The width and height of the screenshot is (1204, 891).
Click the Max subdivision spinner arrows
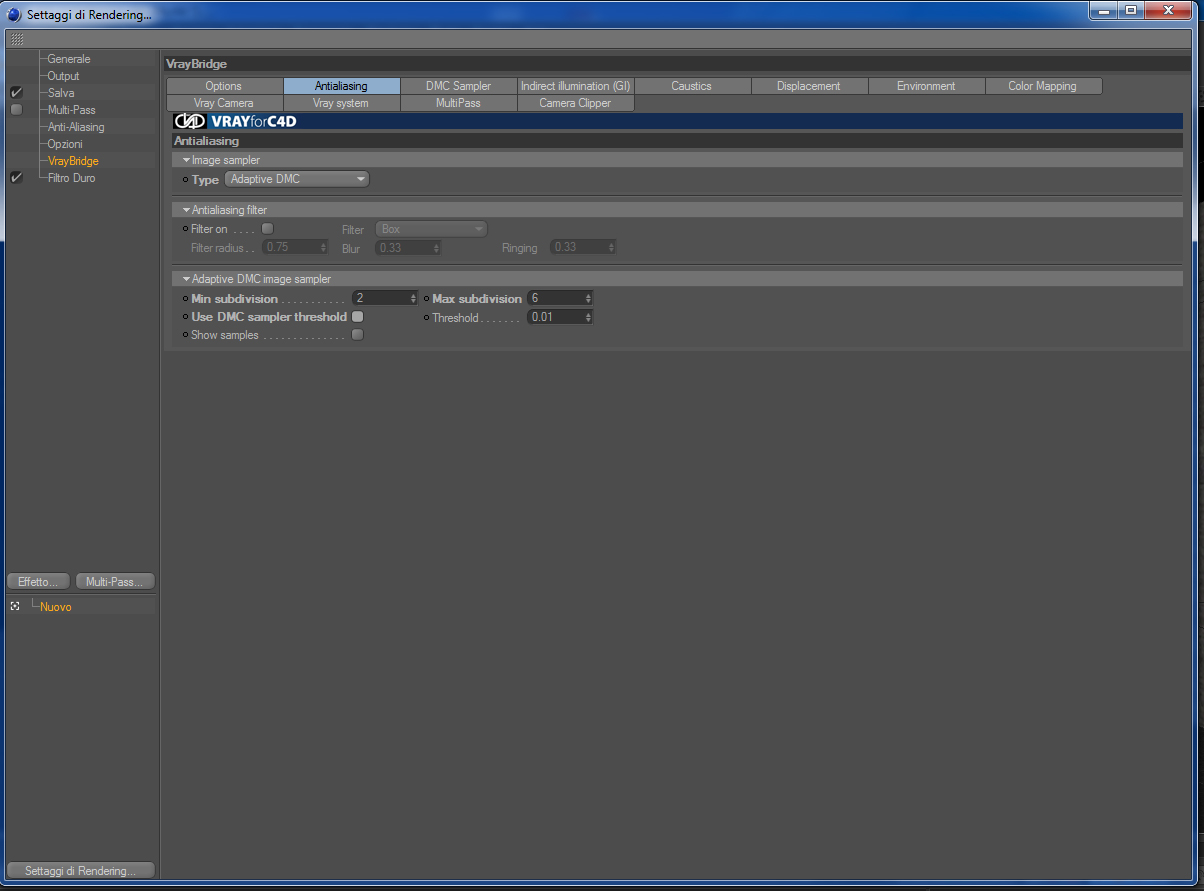(x=588, y=298)
